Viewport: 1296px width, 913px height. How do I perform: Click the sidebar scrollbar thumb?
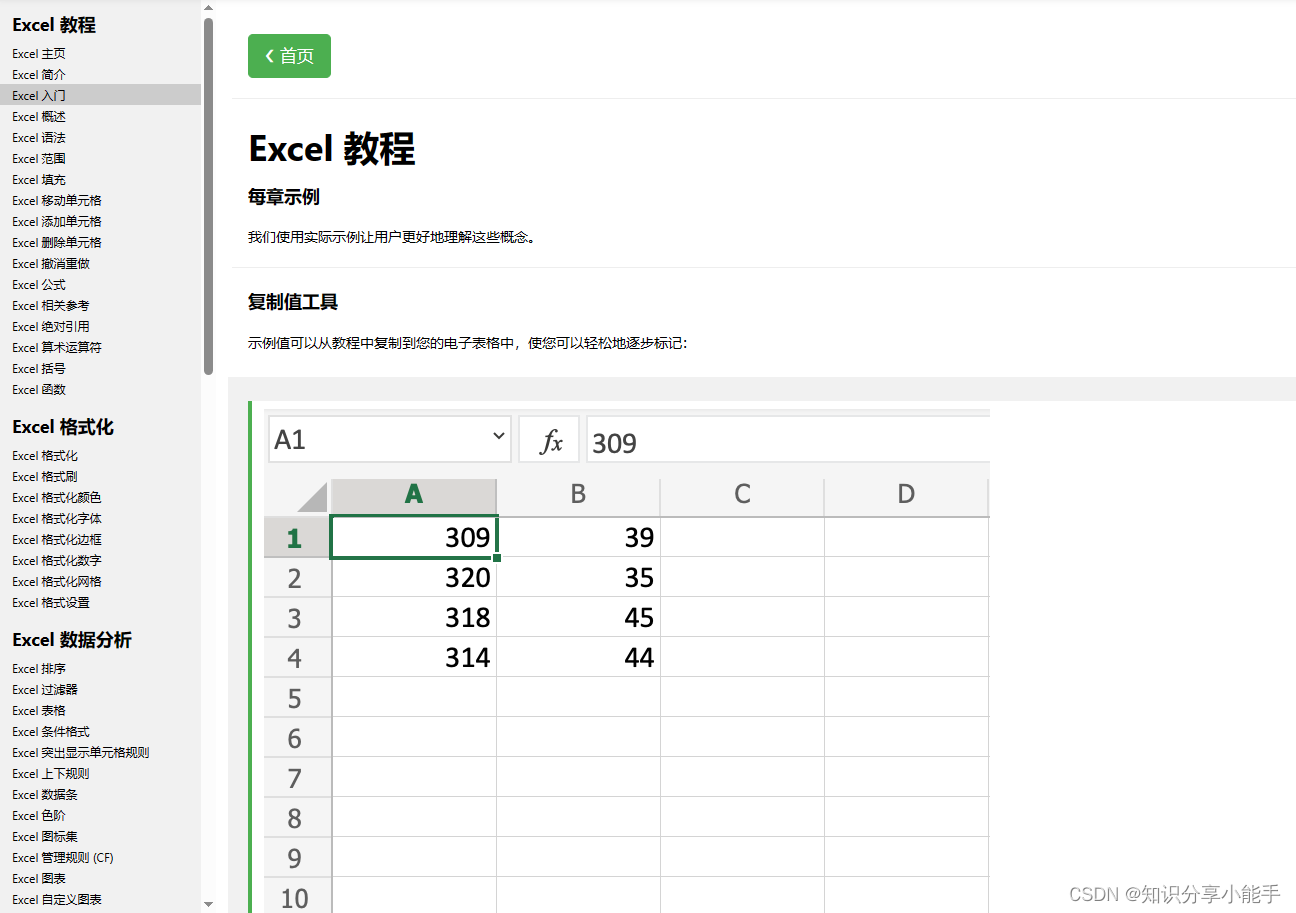coord(208,196)
